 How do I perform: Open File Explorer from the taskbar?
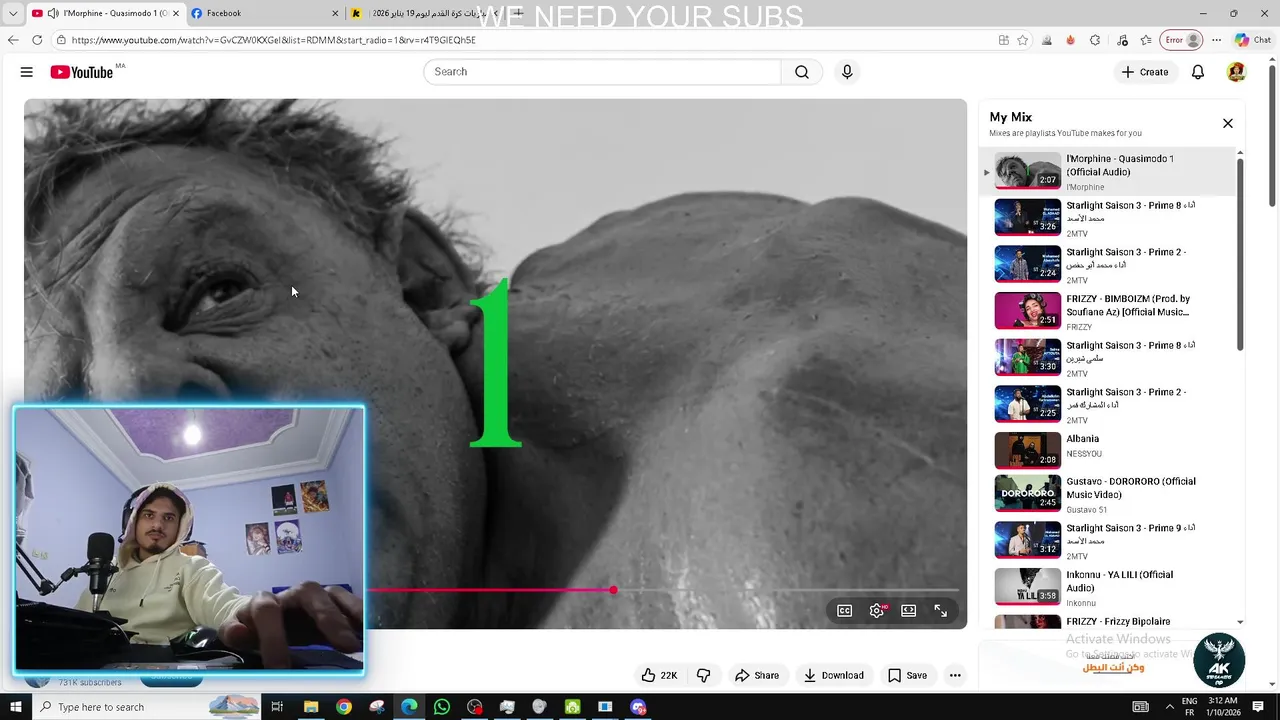[311, 707]
